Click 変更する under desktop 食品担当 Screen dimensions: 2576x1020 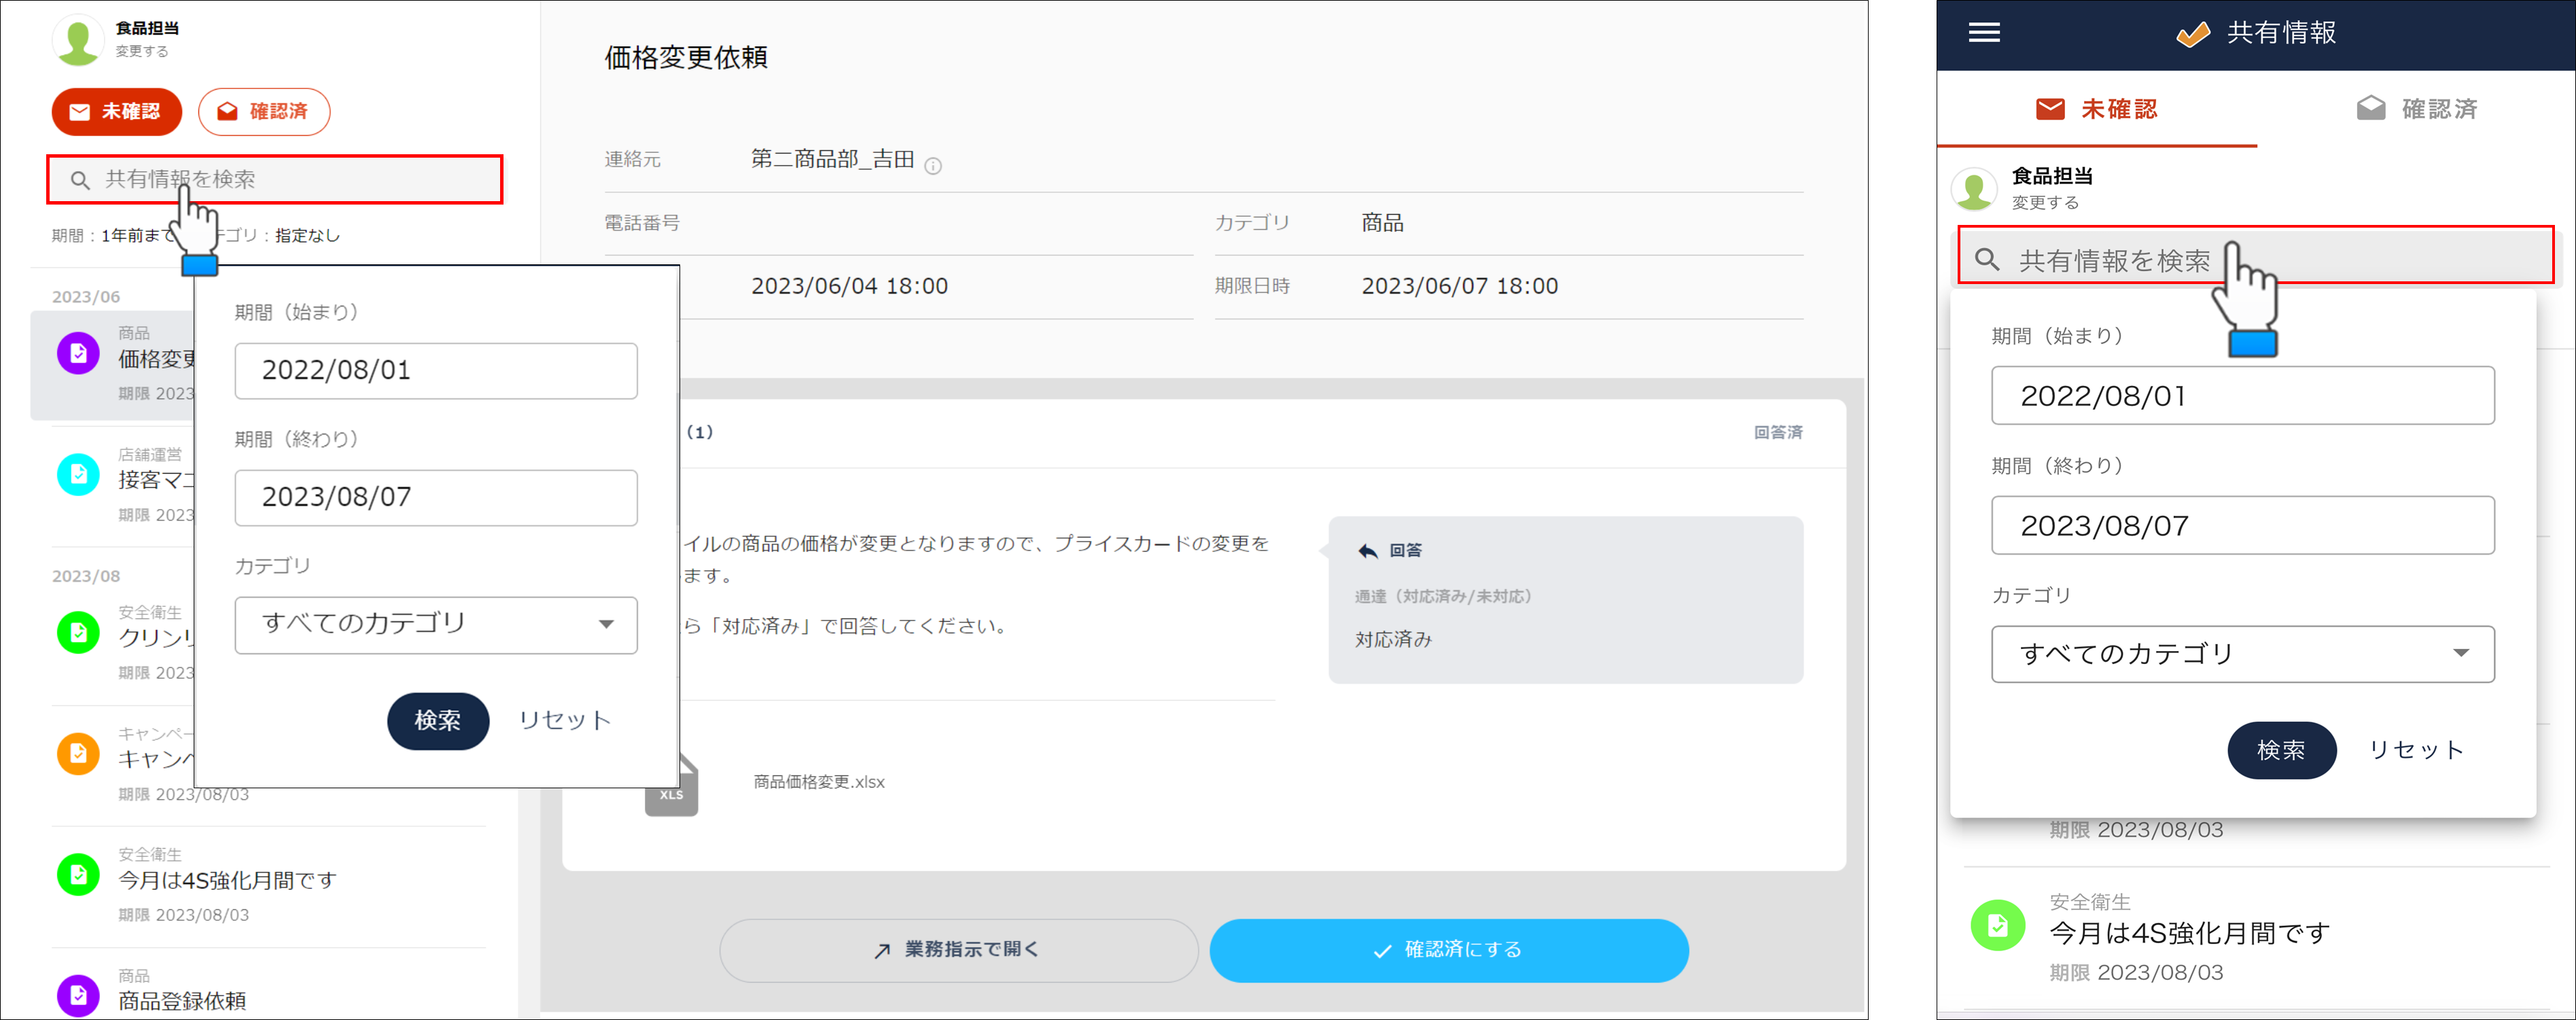point(142,51)
